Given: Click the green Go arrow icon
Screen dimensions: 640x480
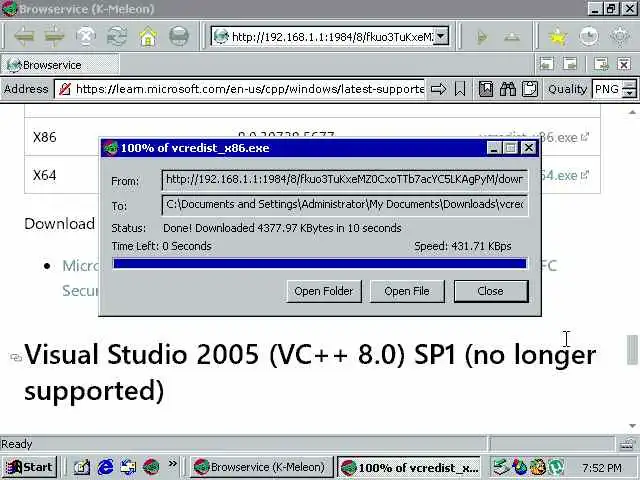Looking at the screenshot, I should pyautogui.click(x=482, y=38).
